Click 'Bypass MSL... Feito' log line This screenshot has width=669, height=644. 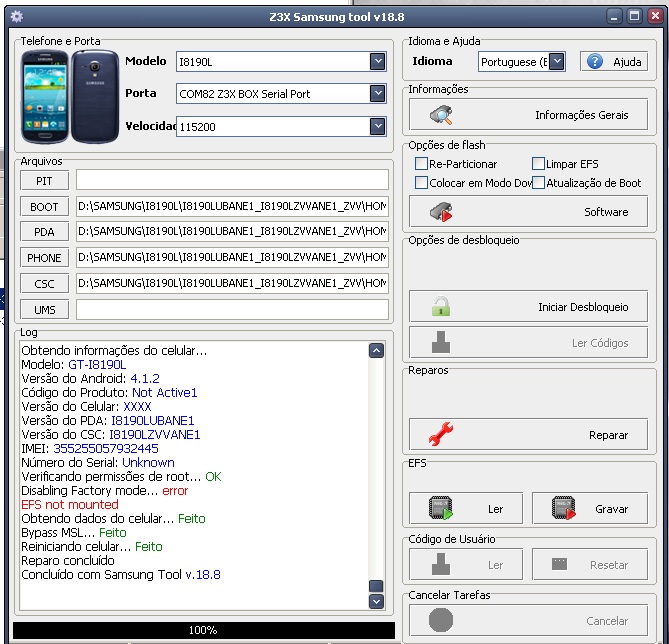pyautogui.click(x=74, y=533)
